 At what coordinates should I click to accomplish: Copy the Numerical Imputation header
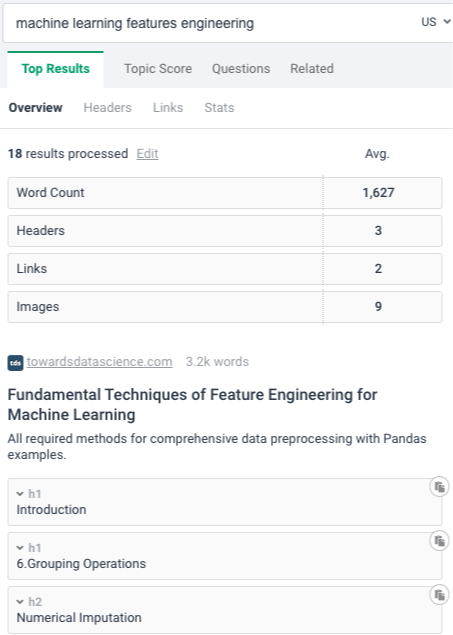tap(439, 595)
